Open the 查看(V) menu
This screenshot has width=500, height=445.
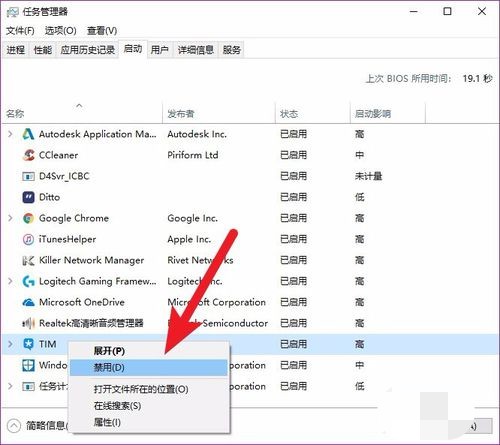[102, 31]
